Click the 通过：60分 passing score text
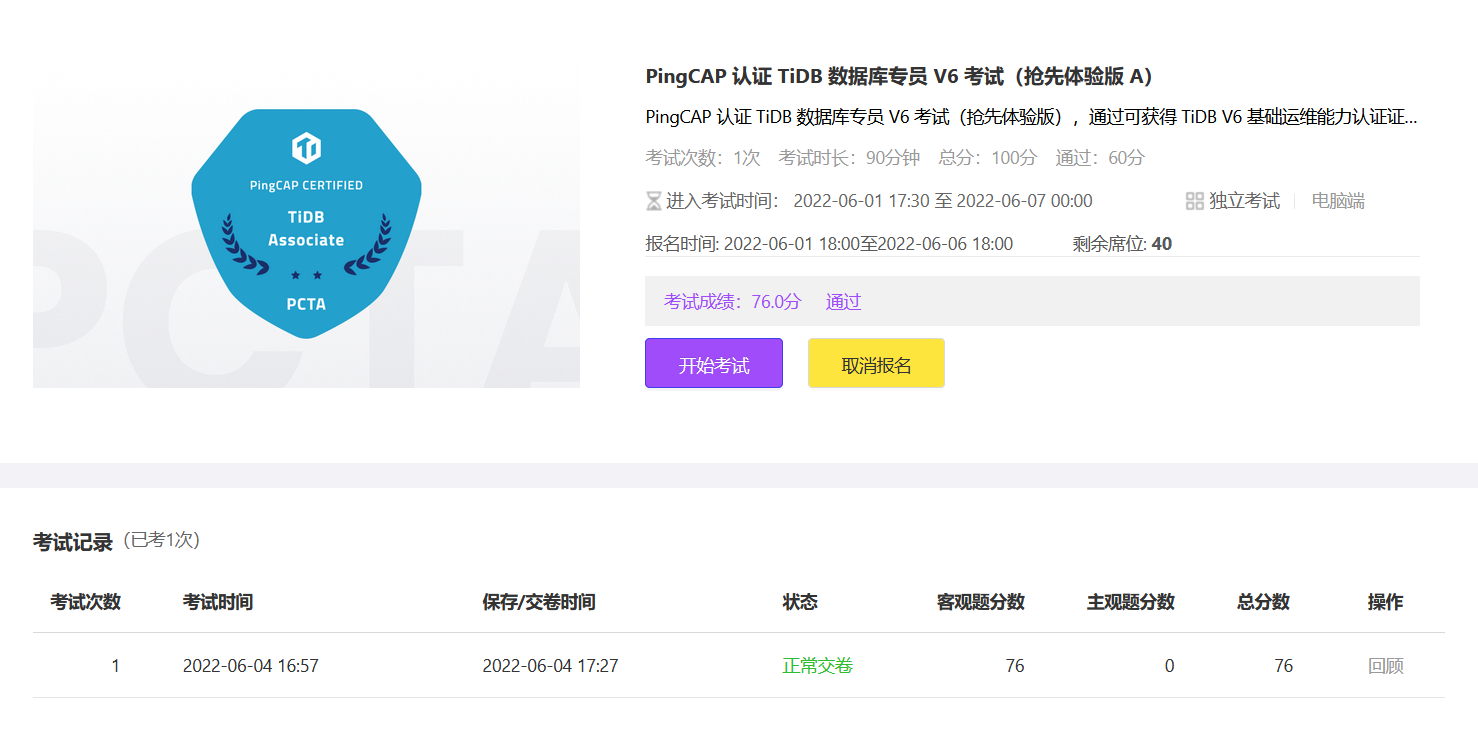Screen dimensions: 1478x737 [x=1100, y=158]
